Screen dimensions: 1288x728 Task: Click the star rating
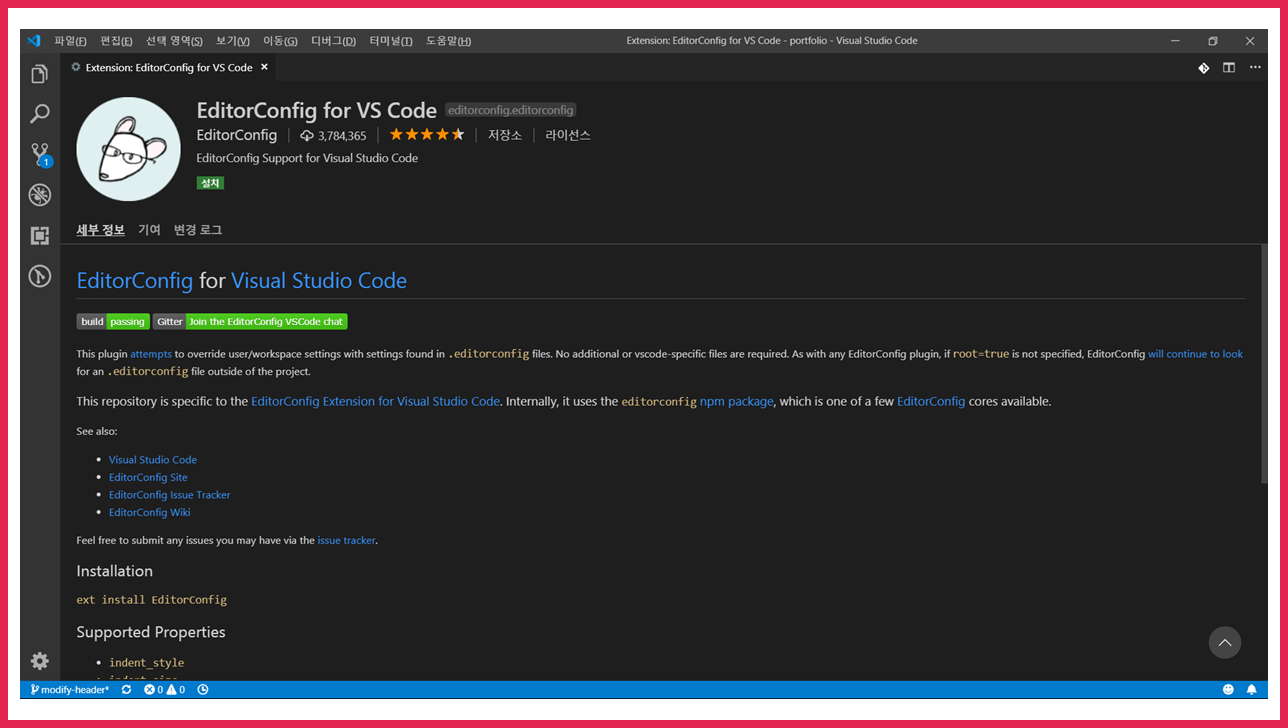click(x=427, y=135)
